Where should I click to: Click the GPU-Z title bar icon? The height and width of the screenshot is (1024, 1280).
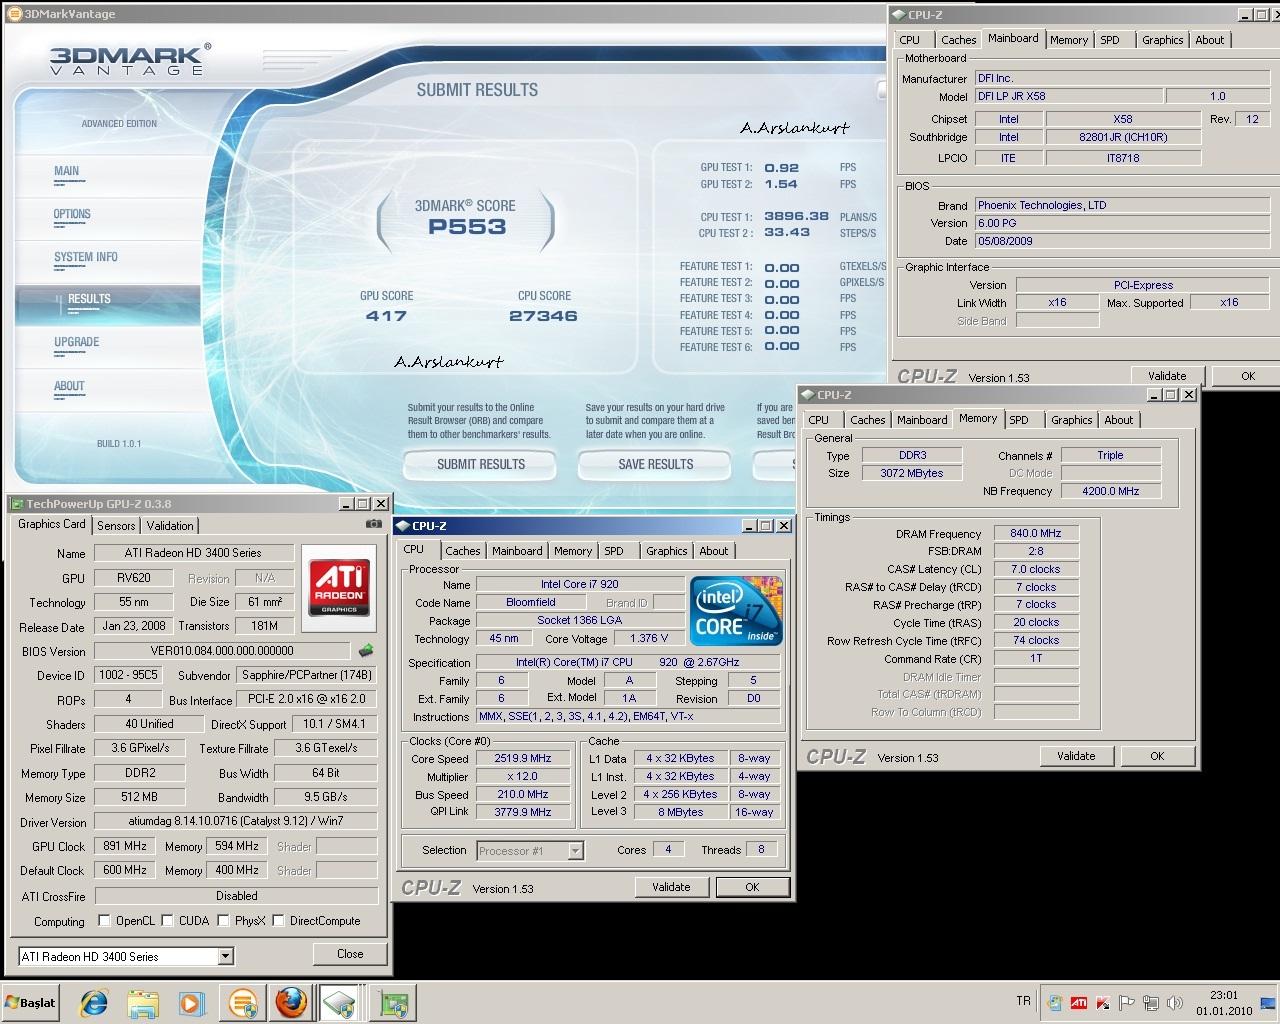click(x=16, y=504)
